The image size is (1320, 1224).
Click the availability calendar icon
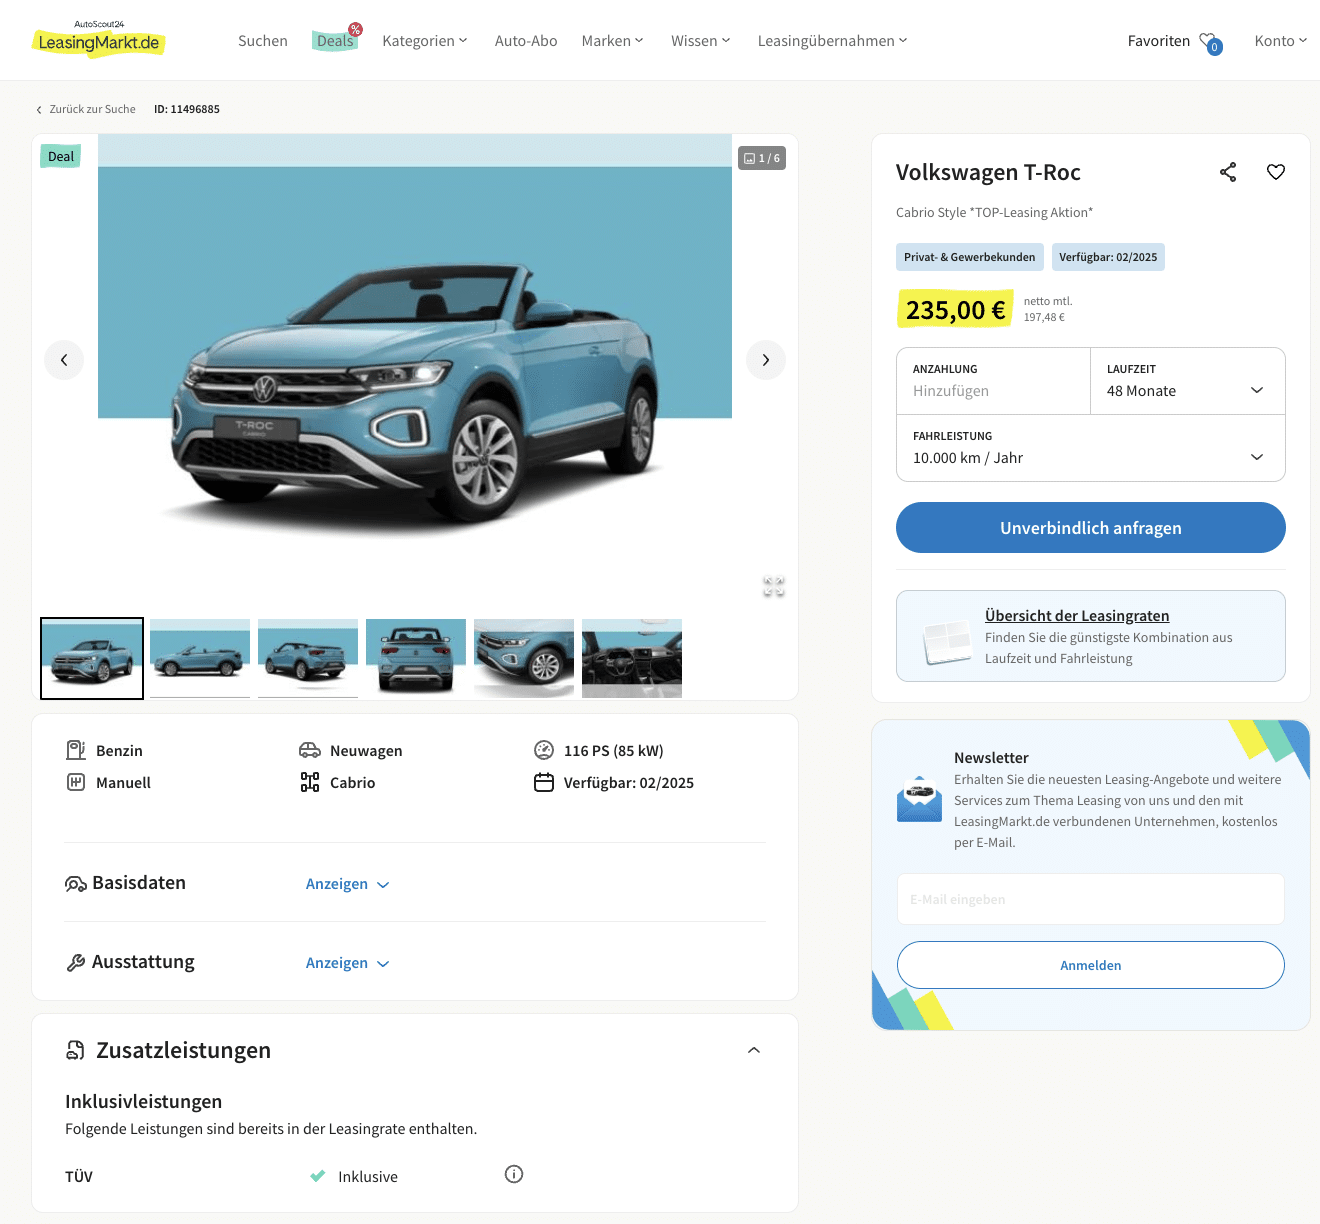tap(544, 782)
